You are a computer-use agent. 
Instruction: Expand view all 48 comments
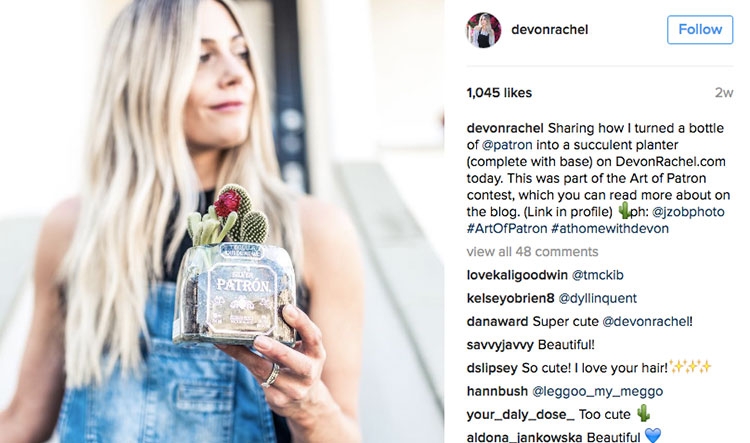[532, 252]
